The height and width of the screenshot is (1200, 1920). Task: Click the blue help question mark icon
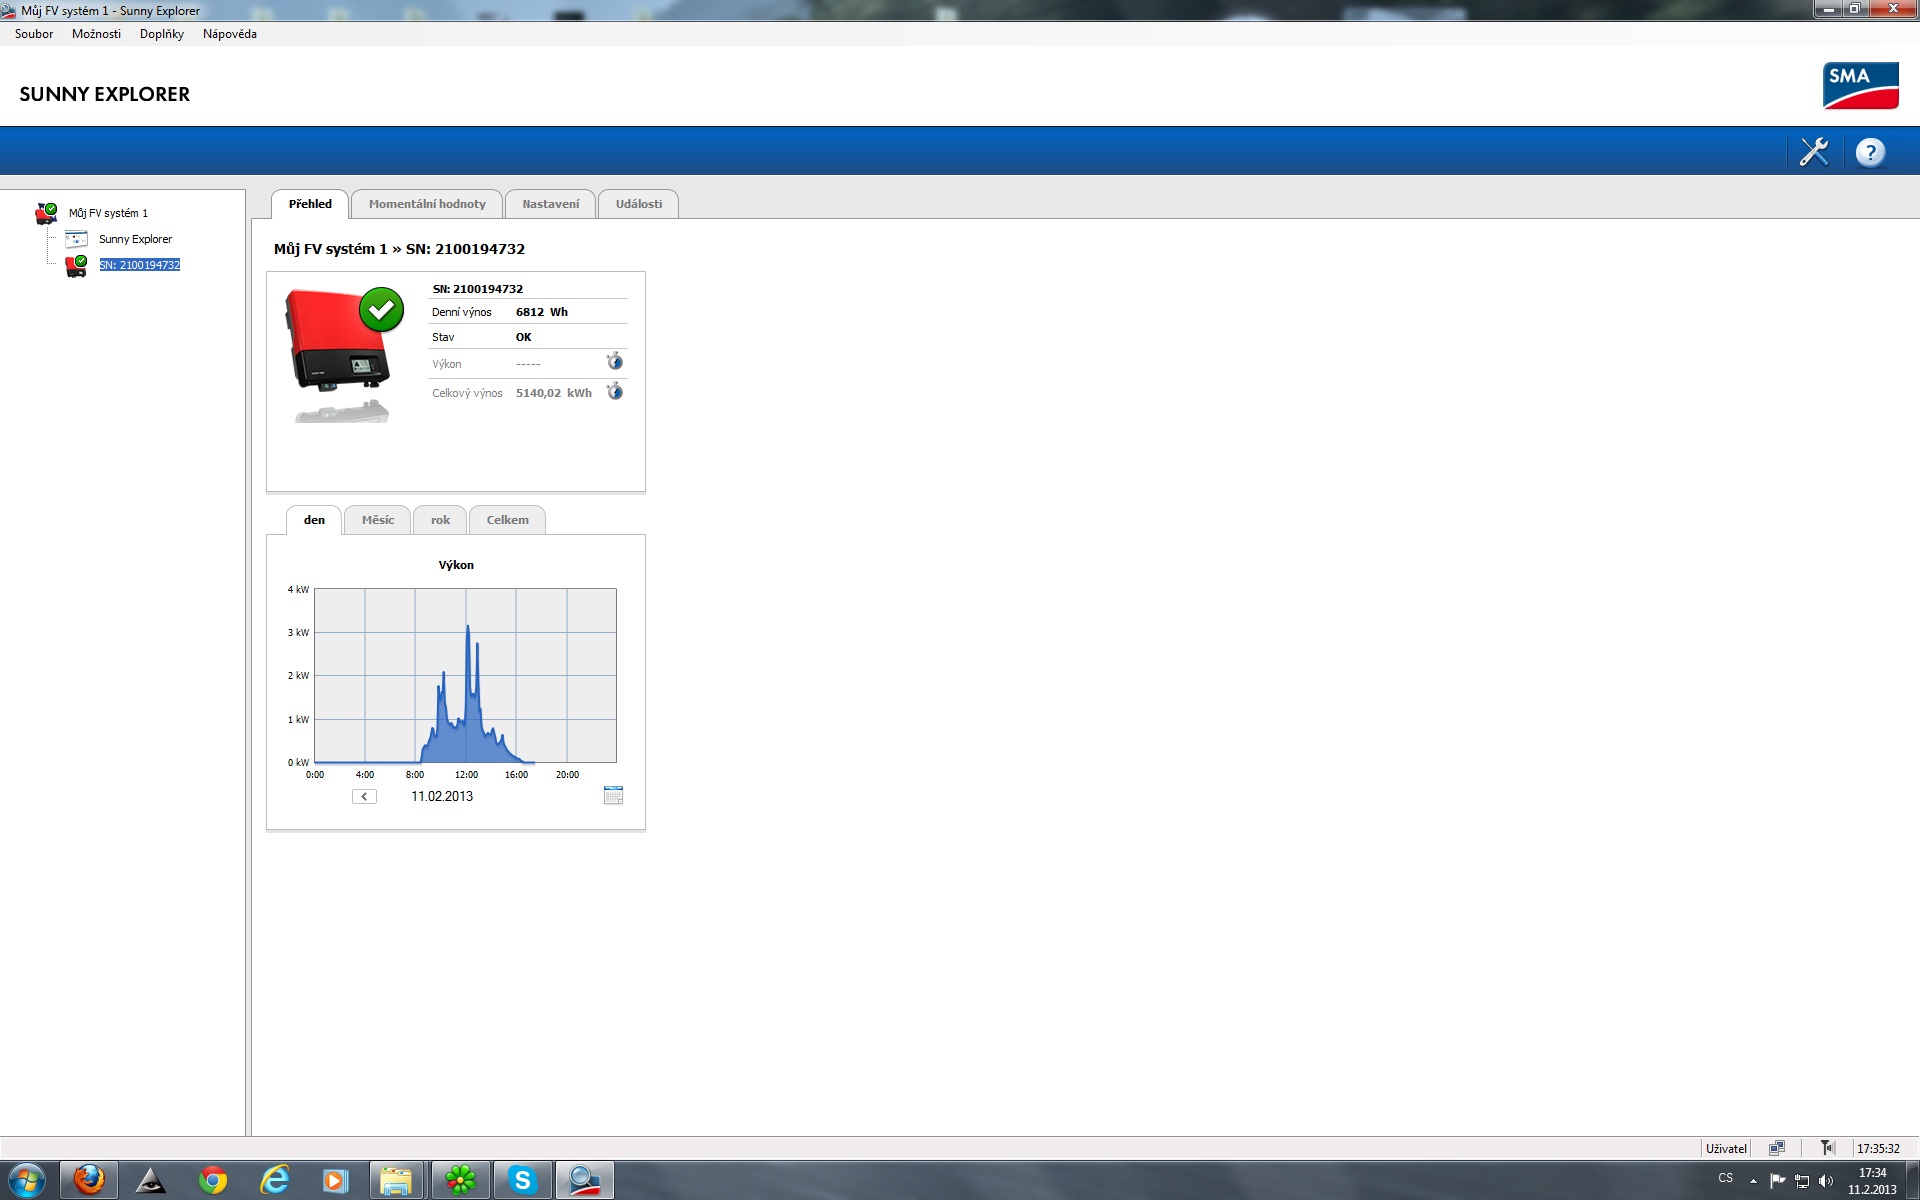pos(1869,152)
